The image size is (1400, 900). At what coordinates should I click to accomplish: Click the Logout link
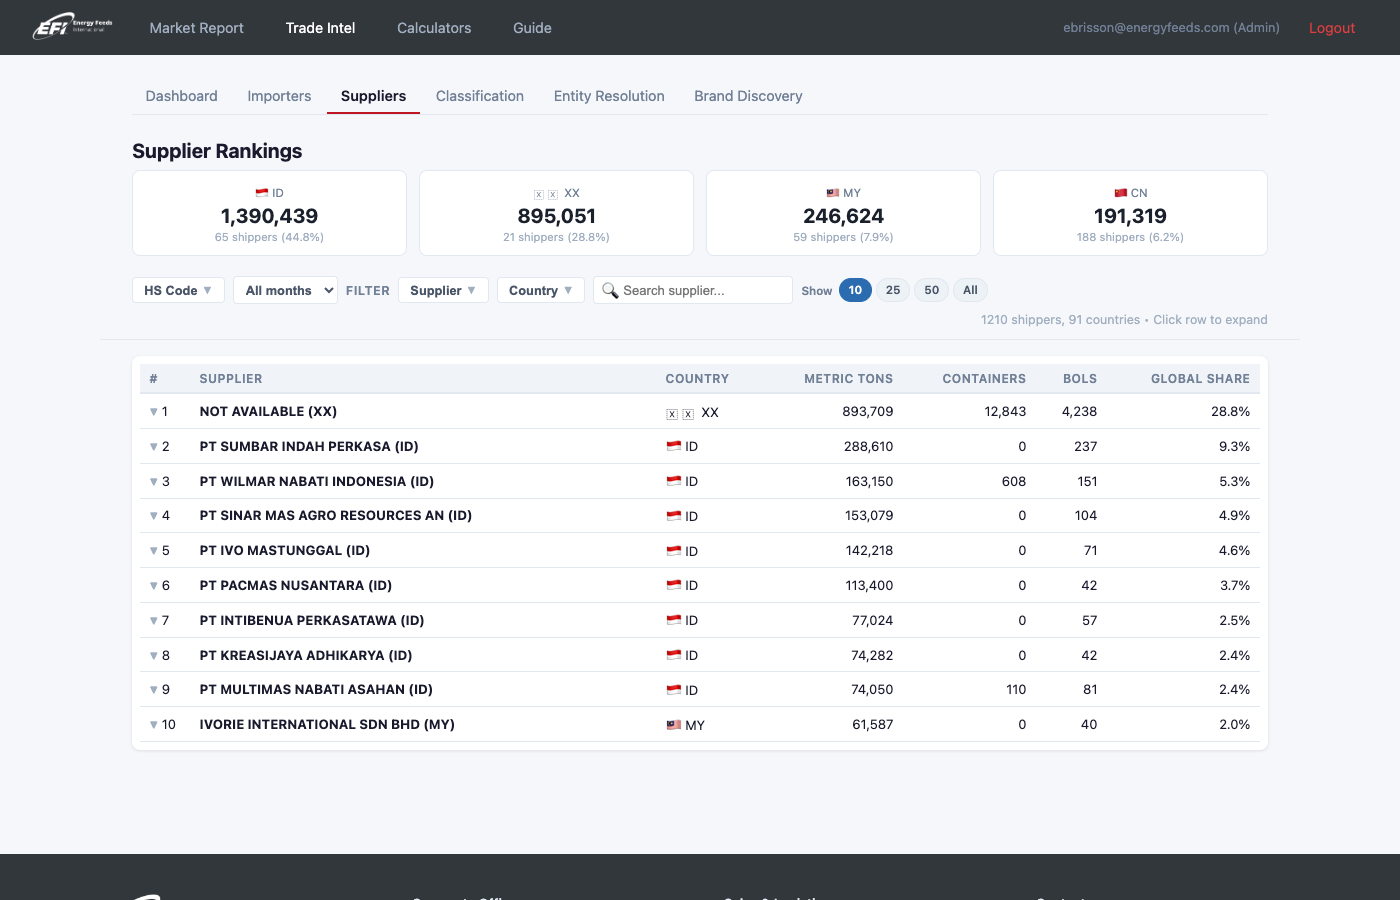pos(1331,28)
